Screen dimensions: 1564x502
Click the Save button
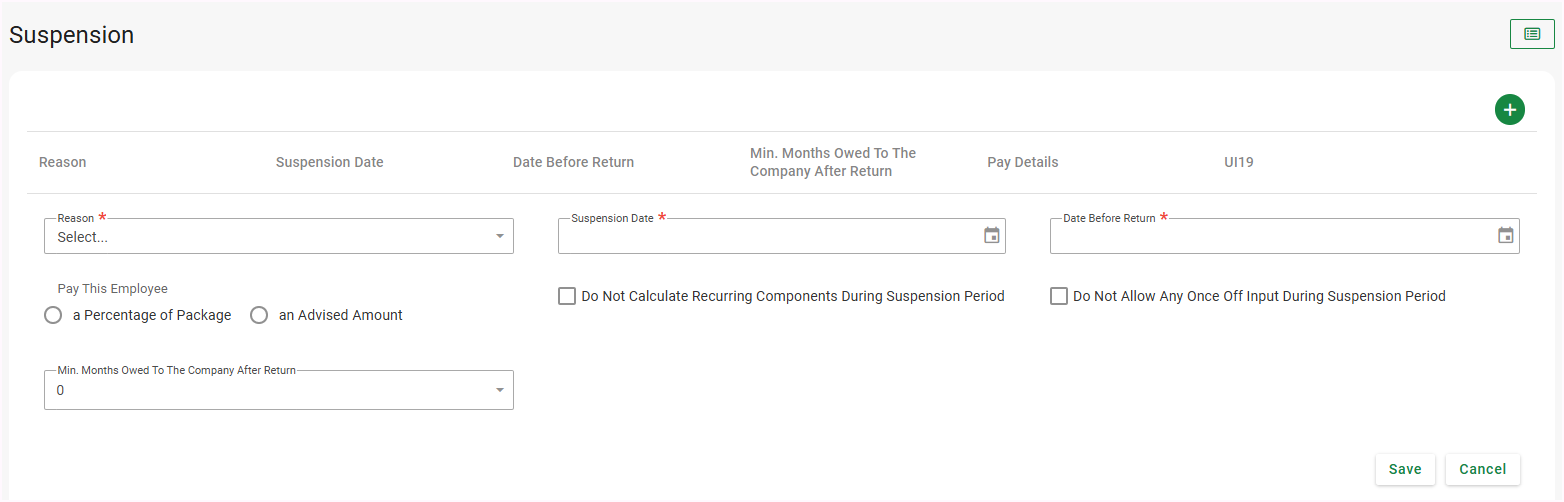[1404, 469]
